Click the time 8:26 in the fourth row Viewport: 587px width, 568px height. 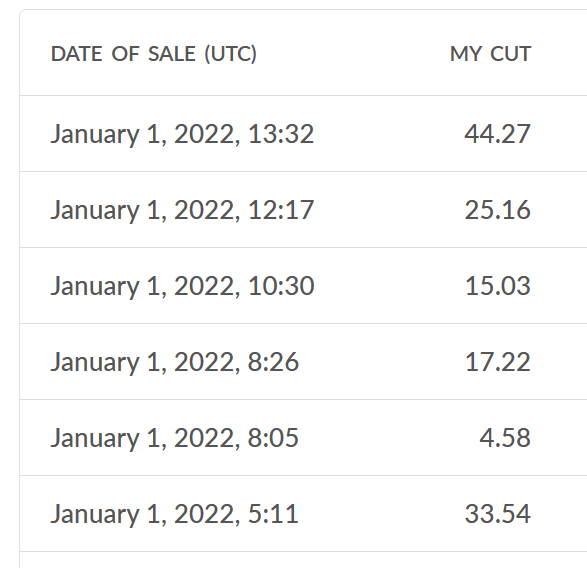(x=273, y=362)
